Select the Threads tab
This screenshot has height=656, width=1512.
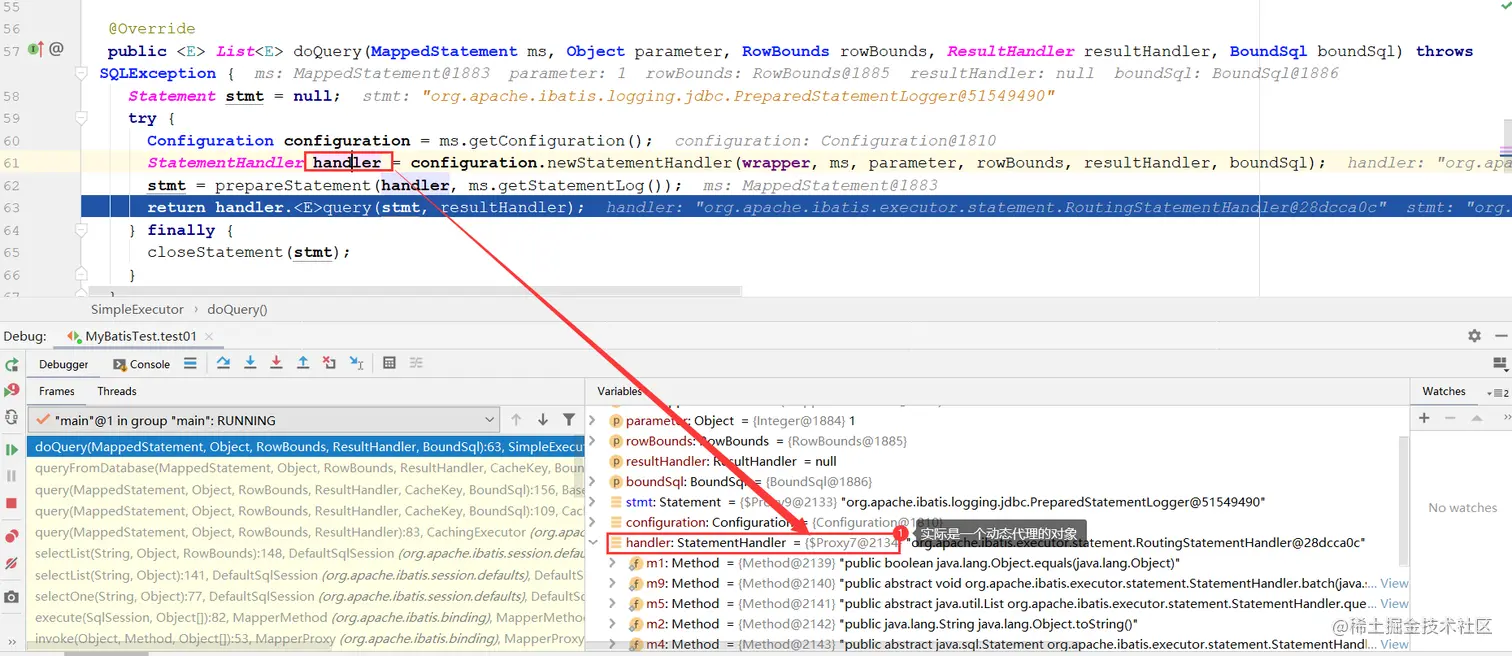coord(117,391)
